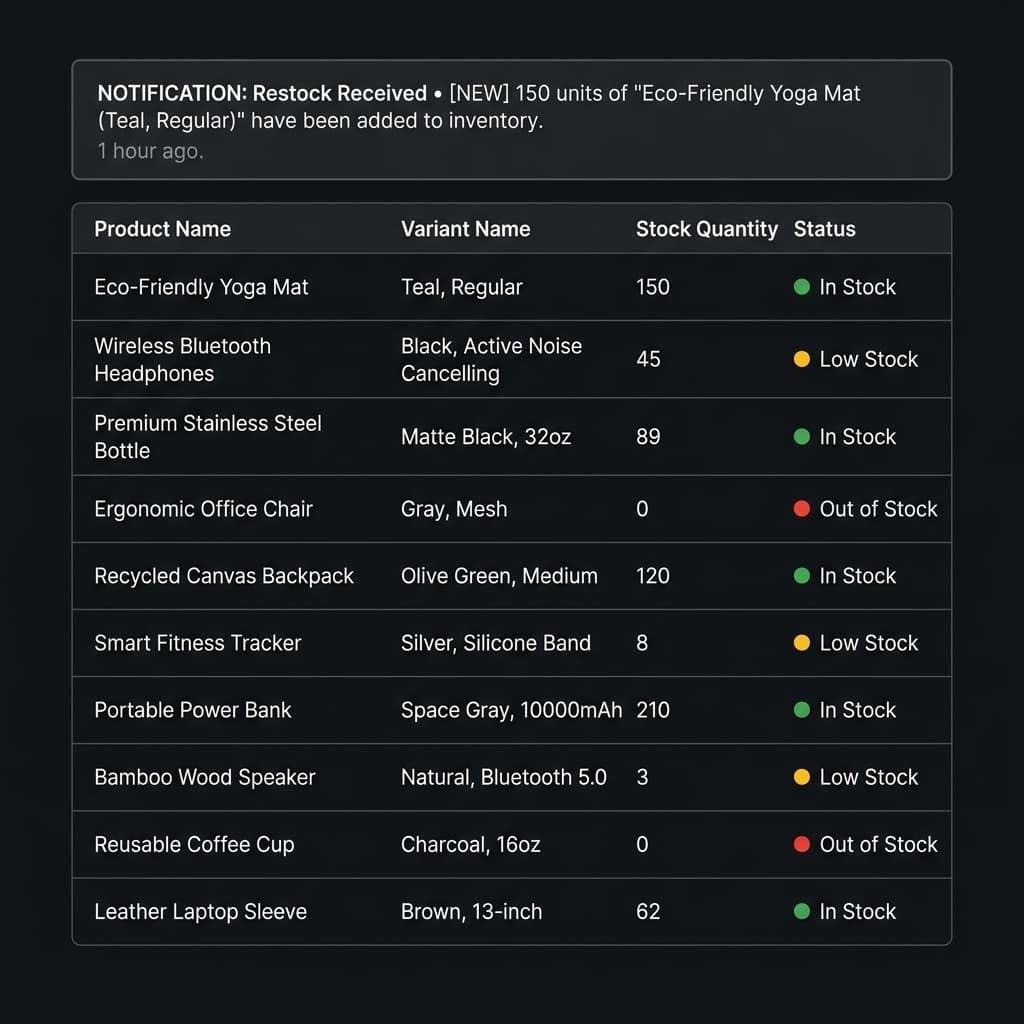Click the yellow dot for Bamboo Wood Speaker
The image size is (1024, 1024).
[801, 777]
